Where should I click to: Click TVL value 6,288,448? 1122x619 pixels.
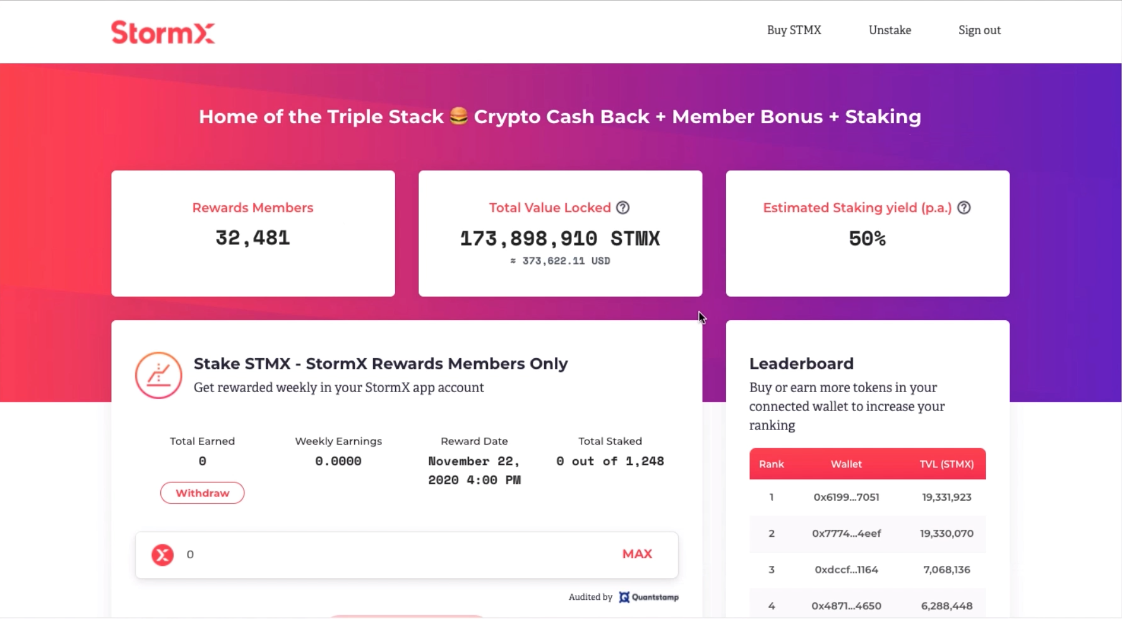tap(947, 606)
